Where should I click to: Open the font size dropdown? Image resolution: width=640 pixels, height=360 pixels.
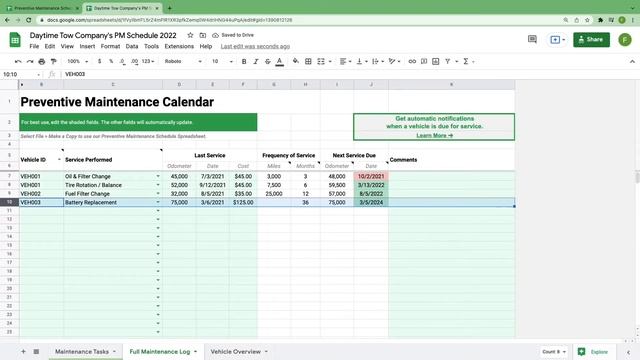pyautogui.click(x=222, y=61)
